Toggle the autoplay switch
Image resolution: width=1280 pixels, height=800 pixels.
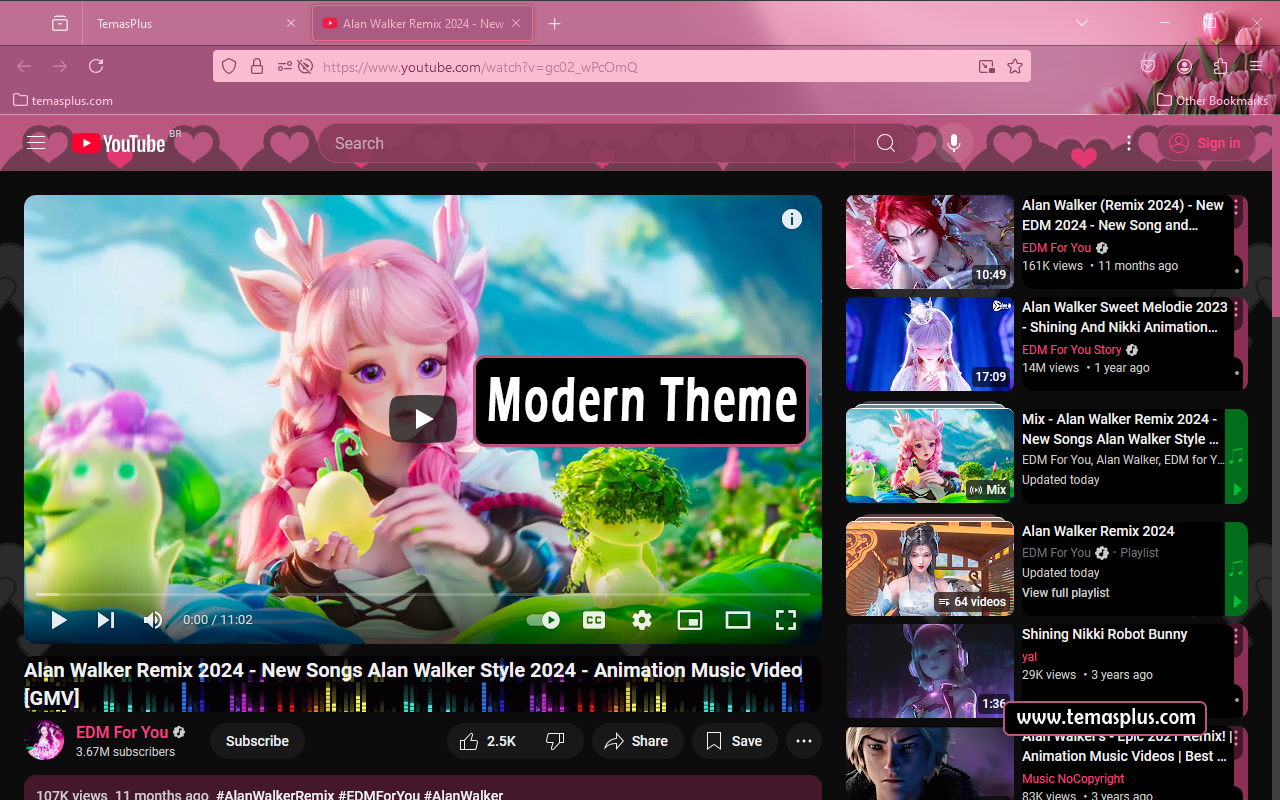click(544, 620)
